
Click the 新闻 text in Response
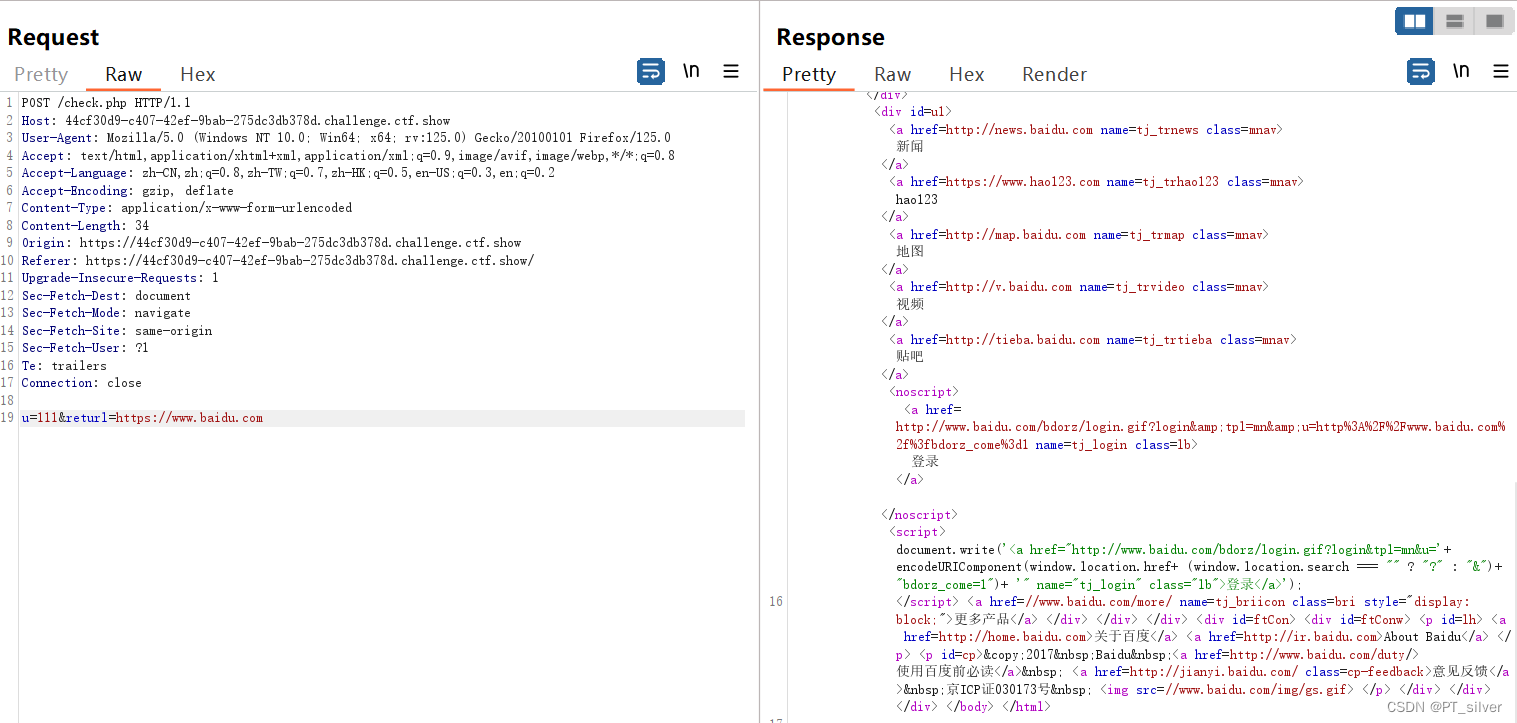(910, 147)
